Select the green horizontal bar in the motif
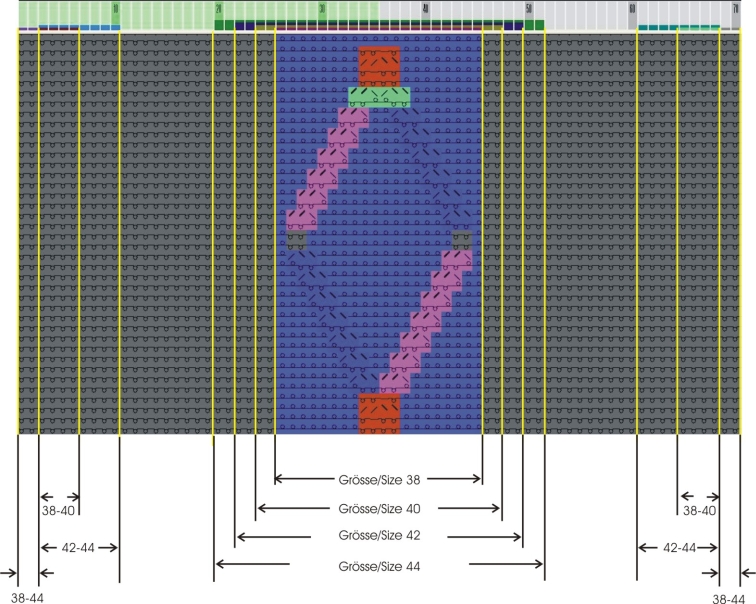Image resolution: width=756 pixels, height=604 pixels. click(x=379, y=96)
